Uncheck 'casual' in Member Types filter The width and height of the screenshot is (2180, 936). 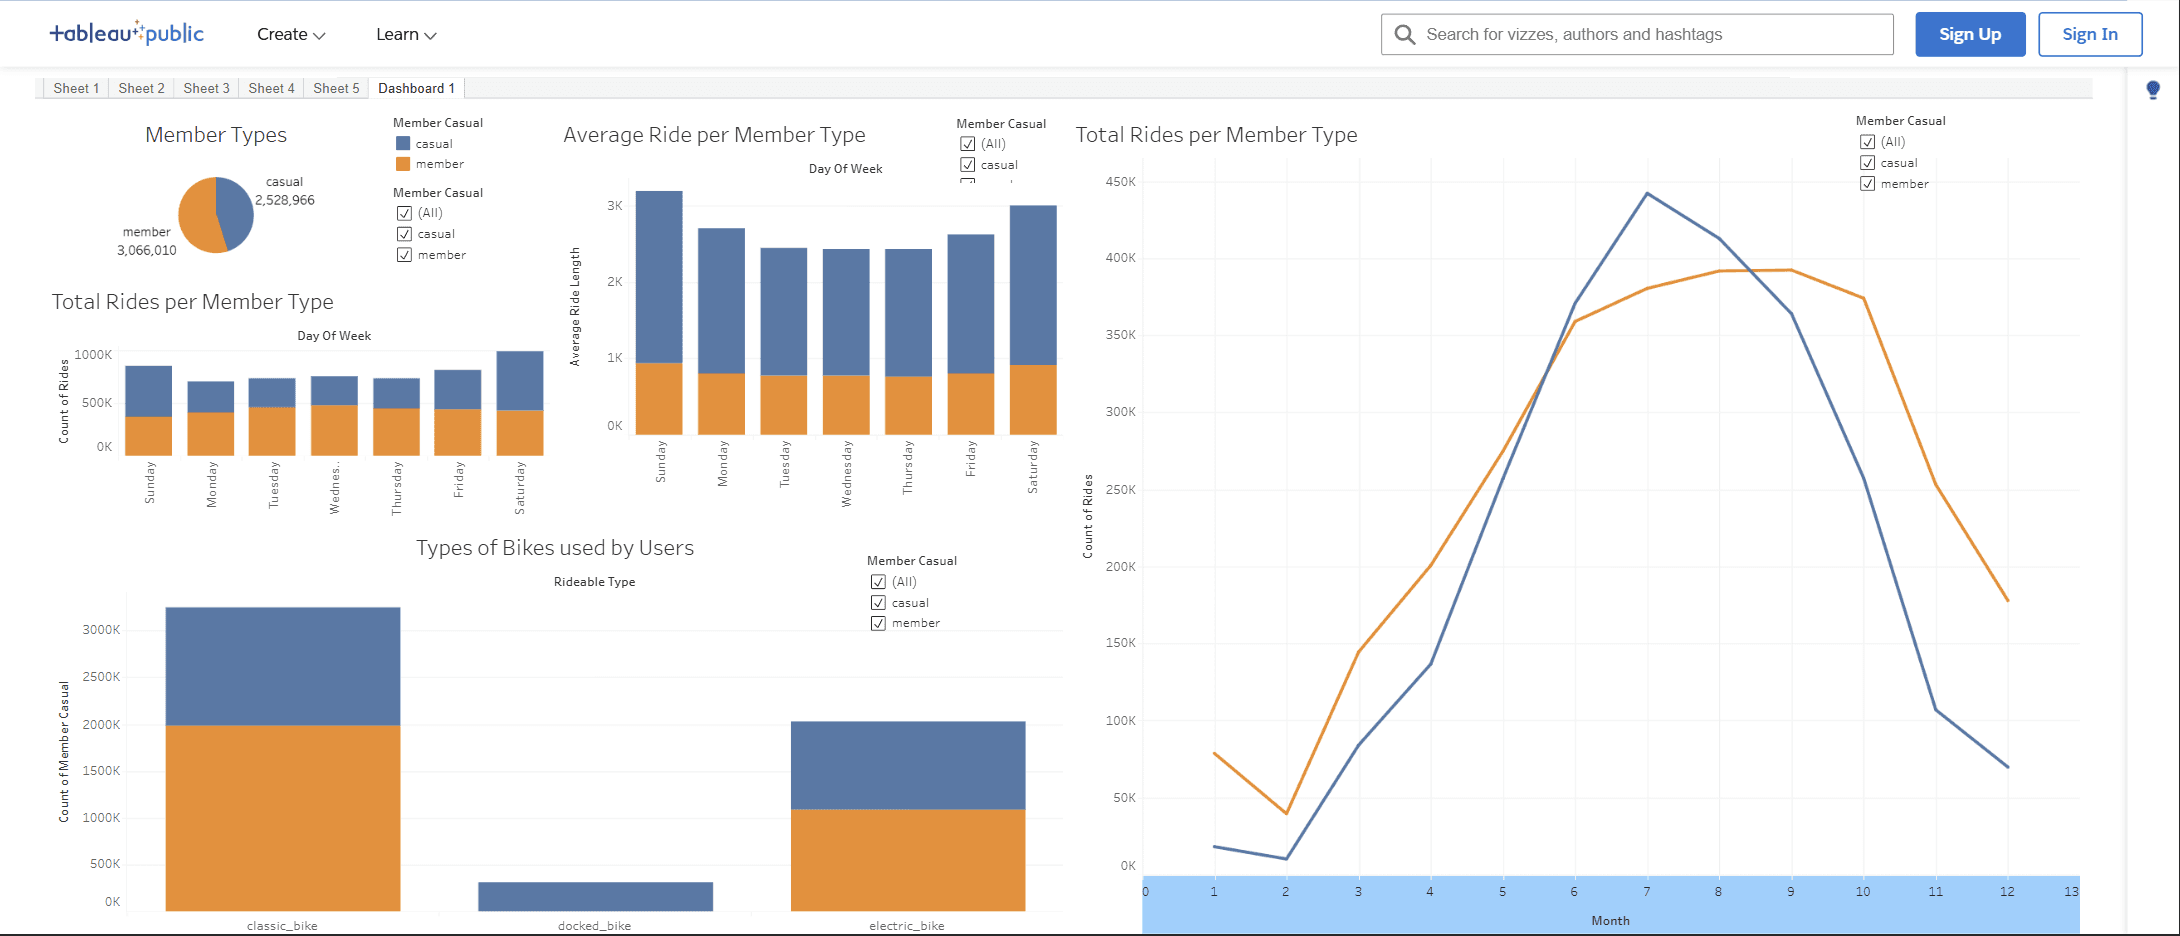pyautogui.click(x=404, y=233)
